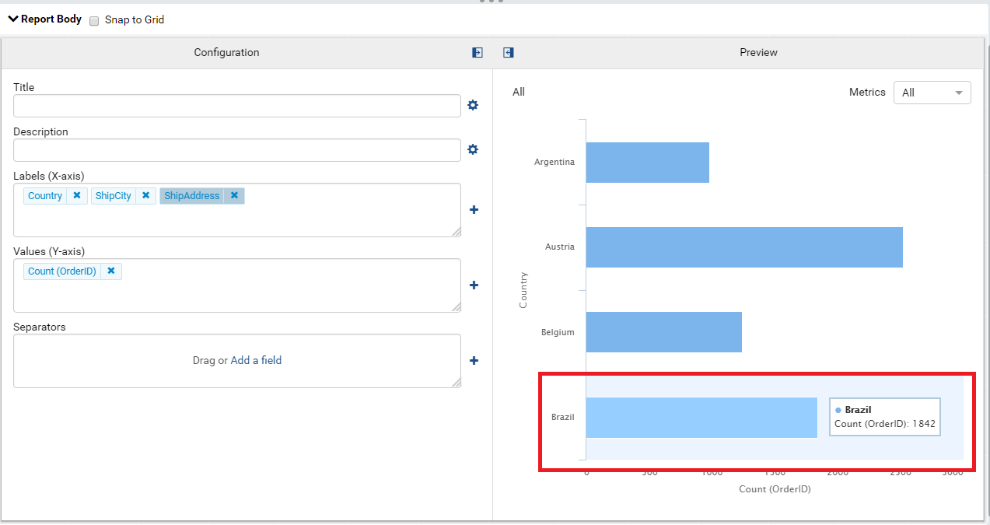Open the Description settings gear
Screen dimensions: 990x525
(472, 150)
